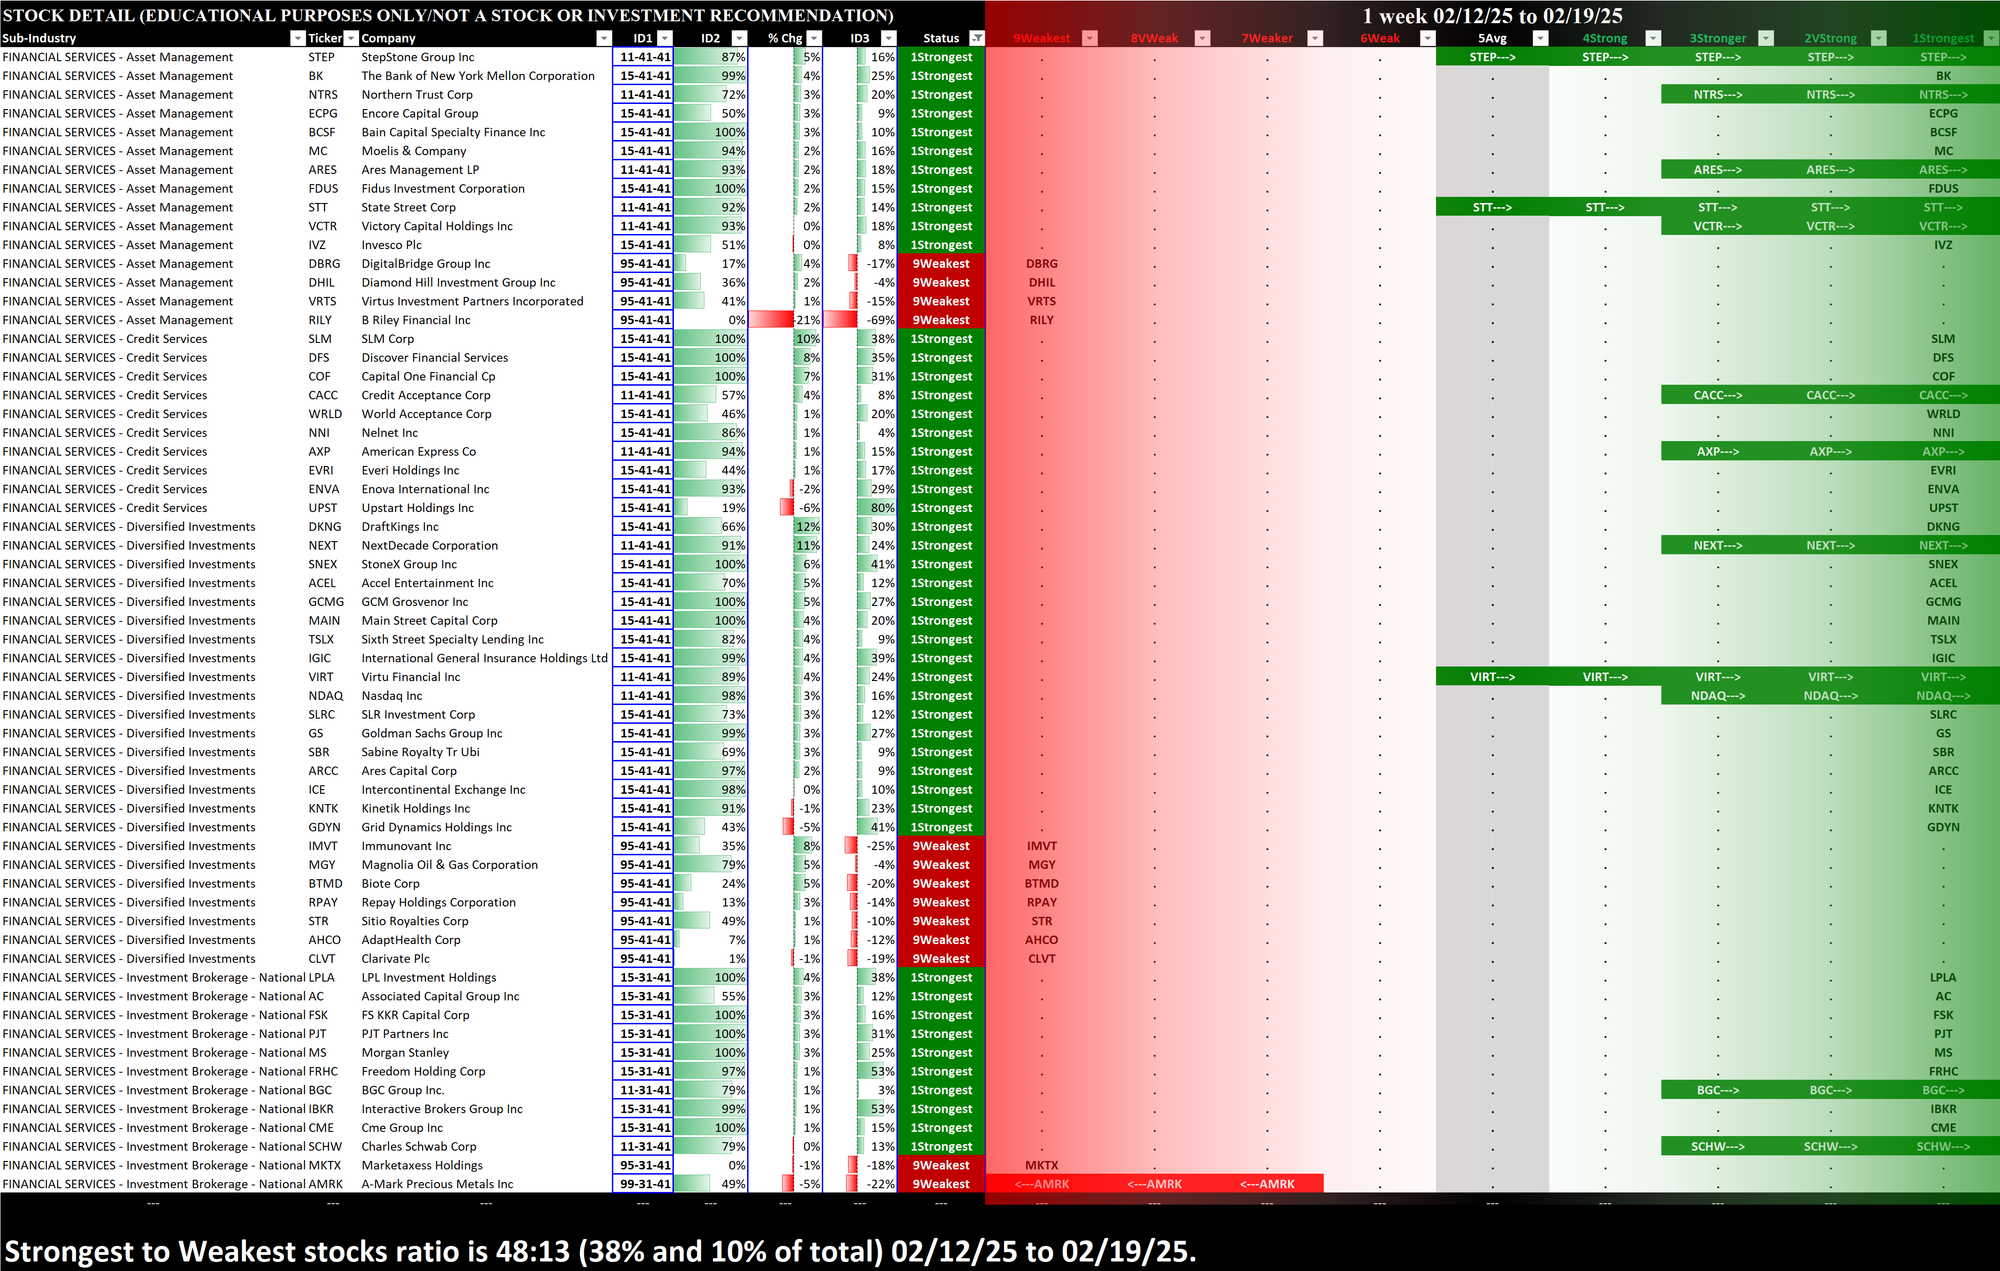This screenshot has height=1271, width=2000.
Task: Open the Company column filter dropdown
Action: point(603,38)
